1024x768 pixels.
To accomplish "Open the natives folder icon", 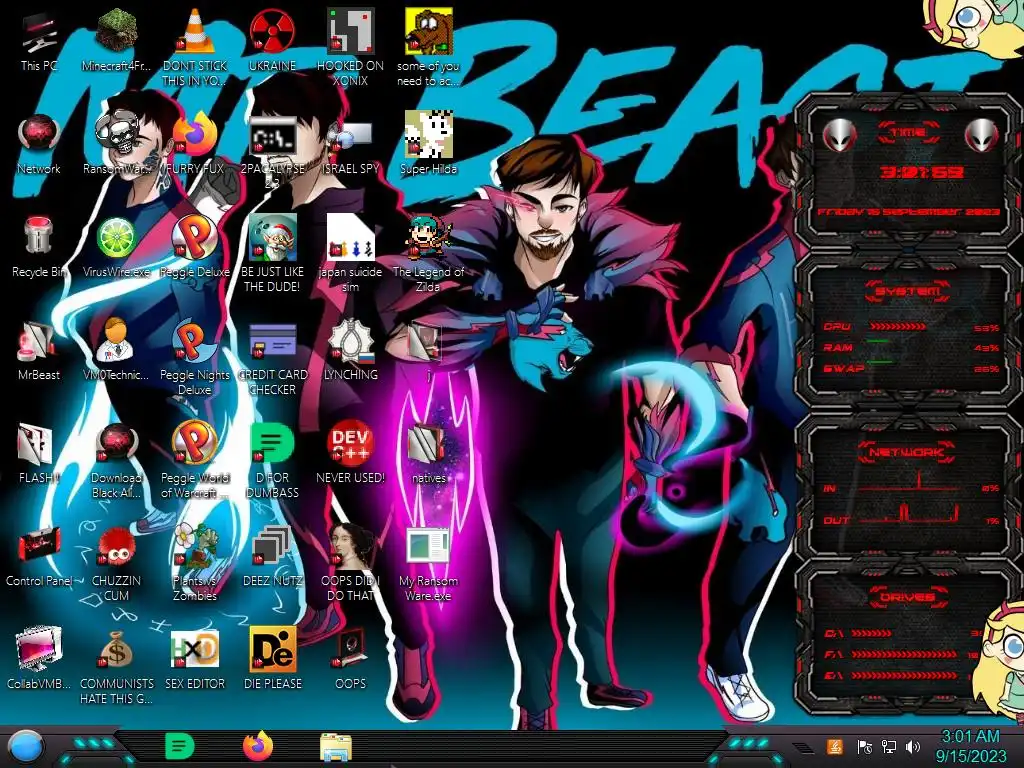I will point(427,444).
